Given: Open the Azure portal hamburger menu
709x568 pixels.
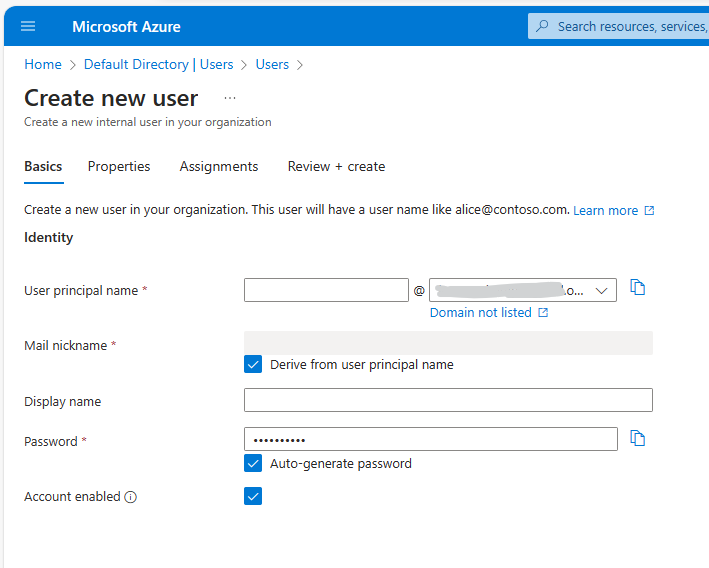Looking at the screenshot, I should pyautogui.click(x=28, y=26).
